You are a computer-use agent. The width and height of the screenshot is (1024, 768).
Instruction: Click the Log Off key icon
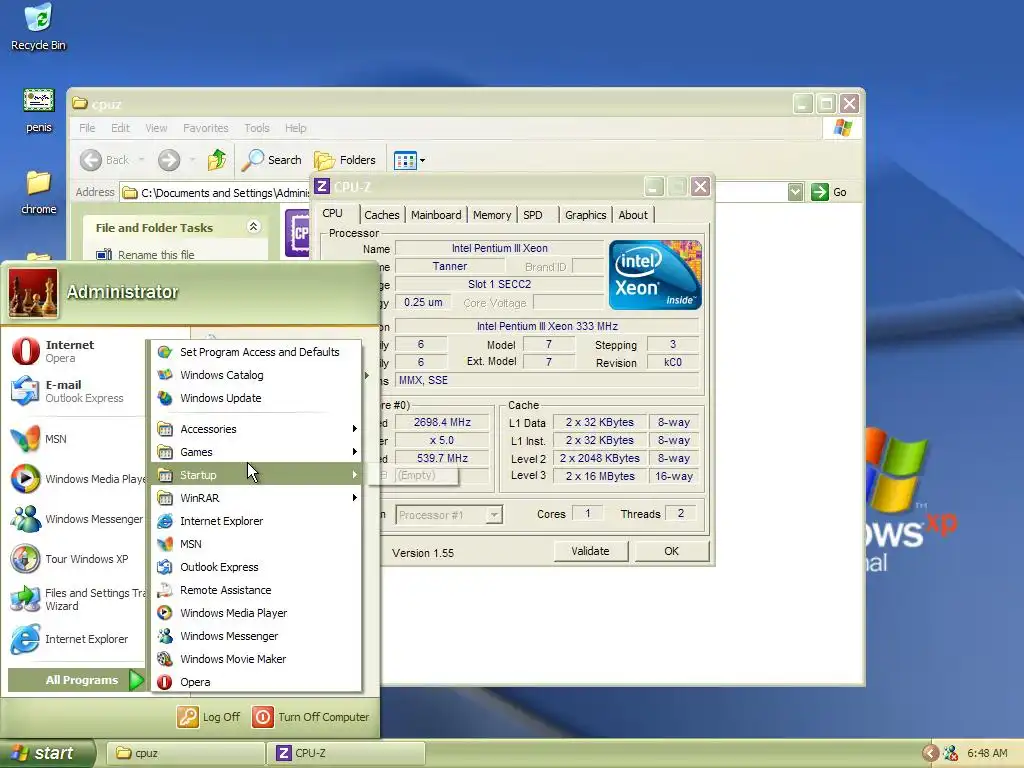187,717
